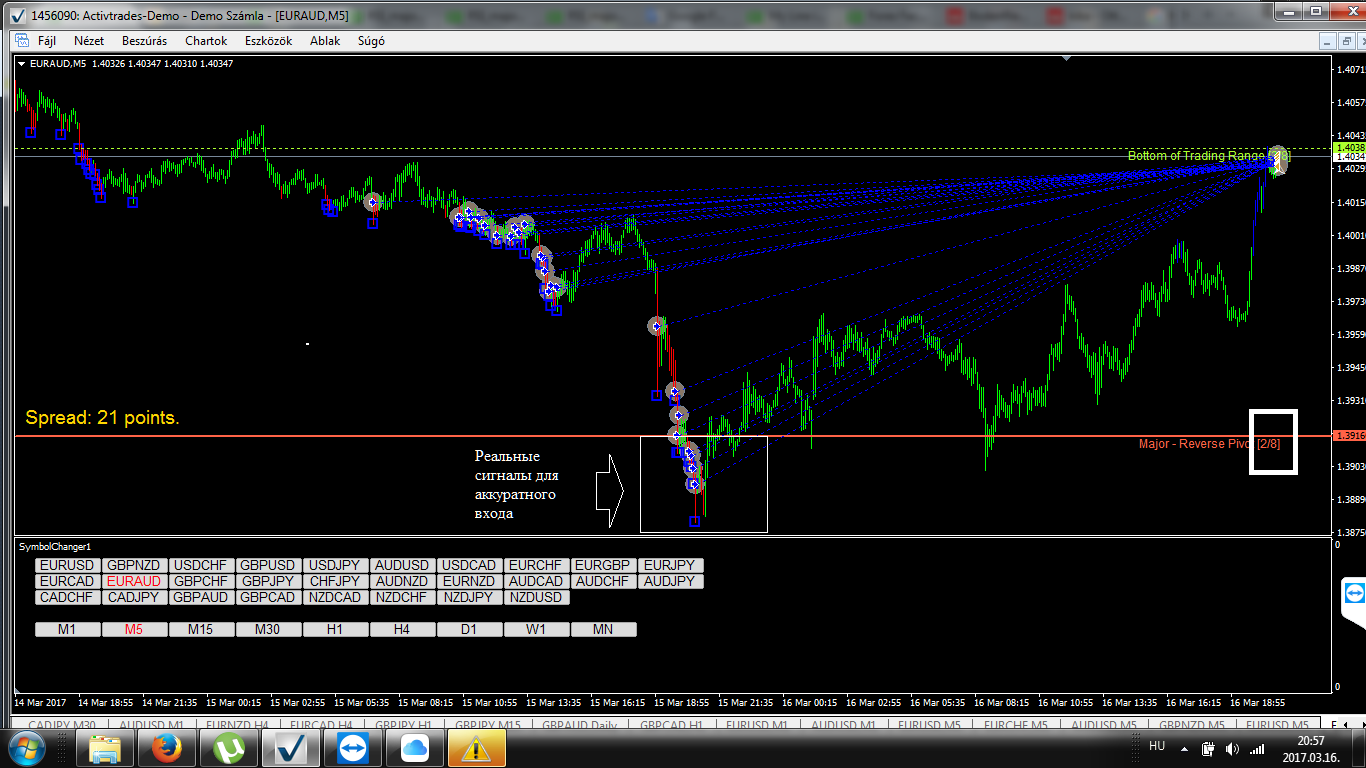This screenshot has width=1366, height=768.
Task: Switch symbol to USDCHF
Action: point(202,565)
